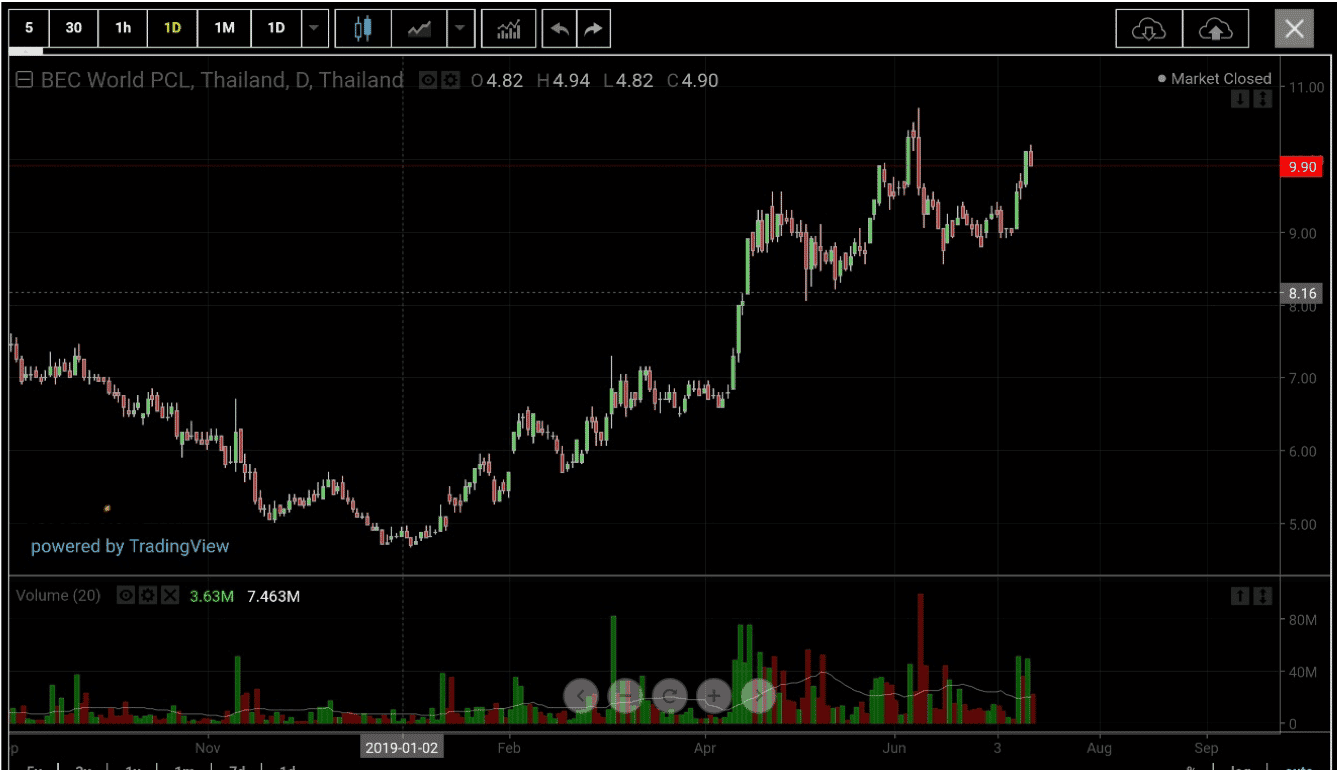Toggle visibility of Volume indicator
The height and width of the screenshot is (770, 1337).
(x=126, y=596)
